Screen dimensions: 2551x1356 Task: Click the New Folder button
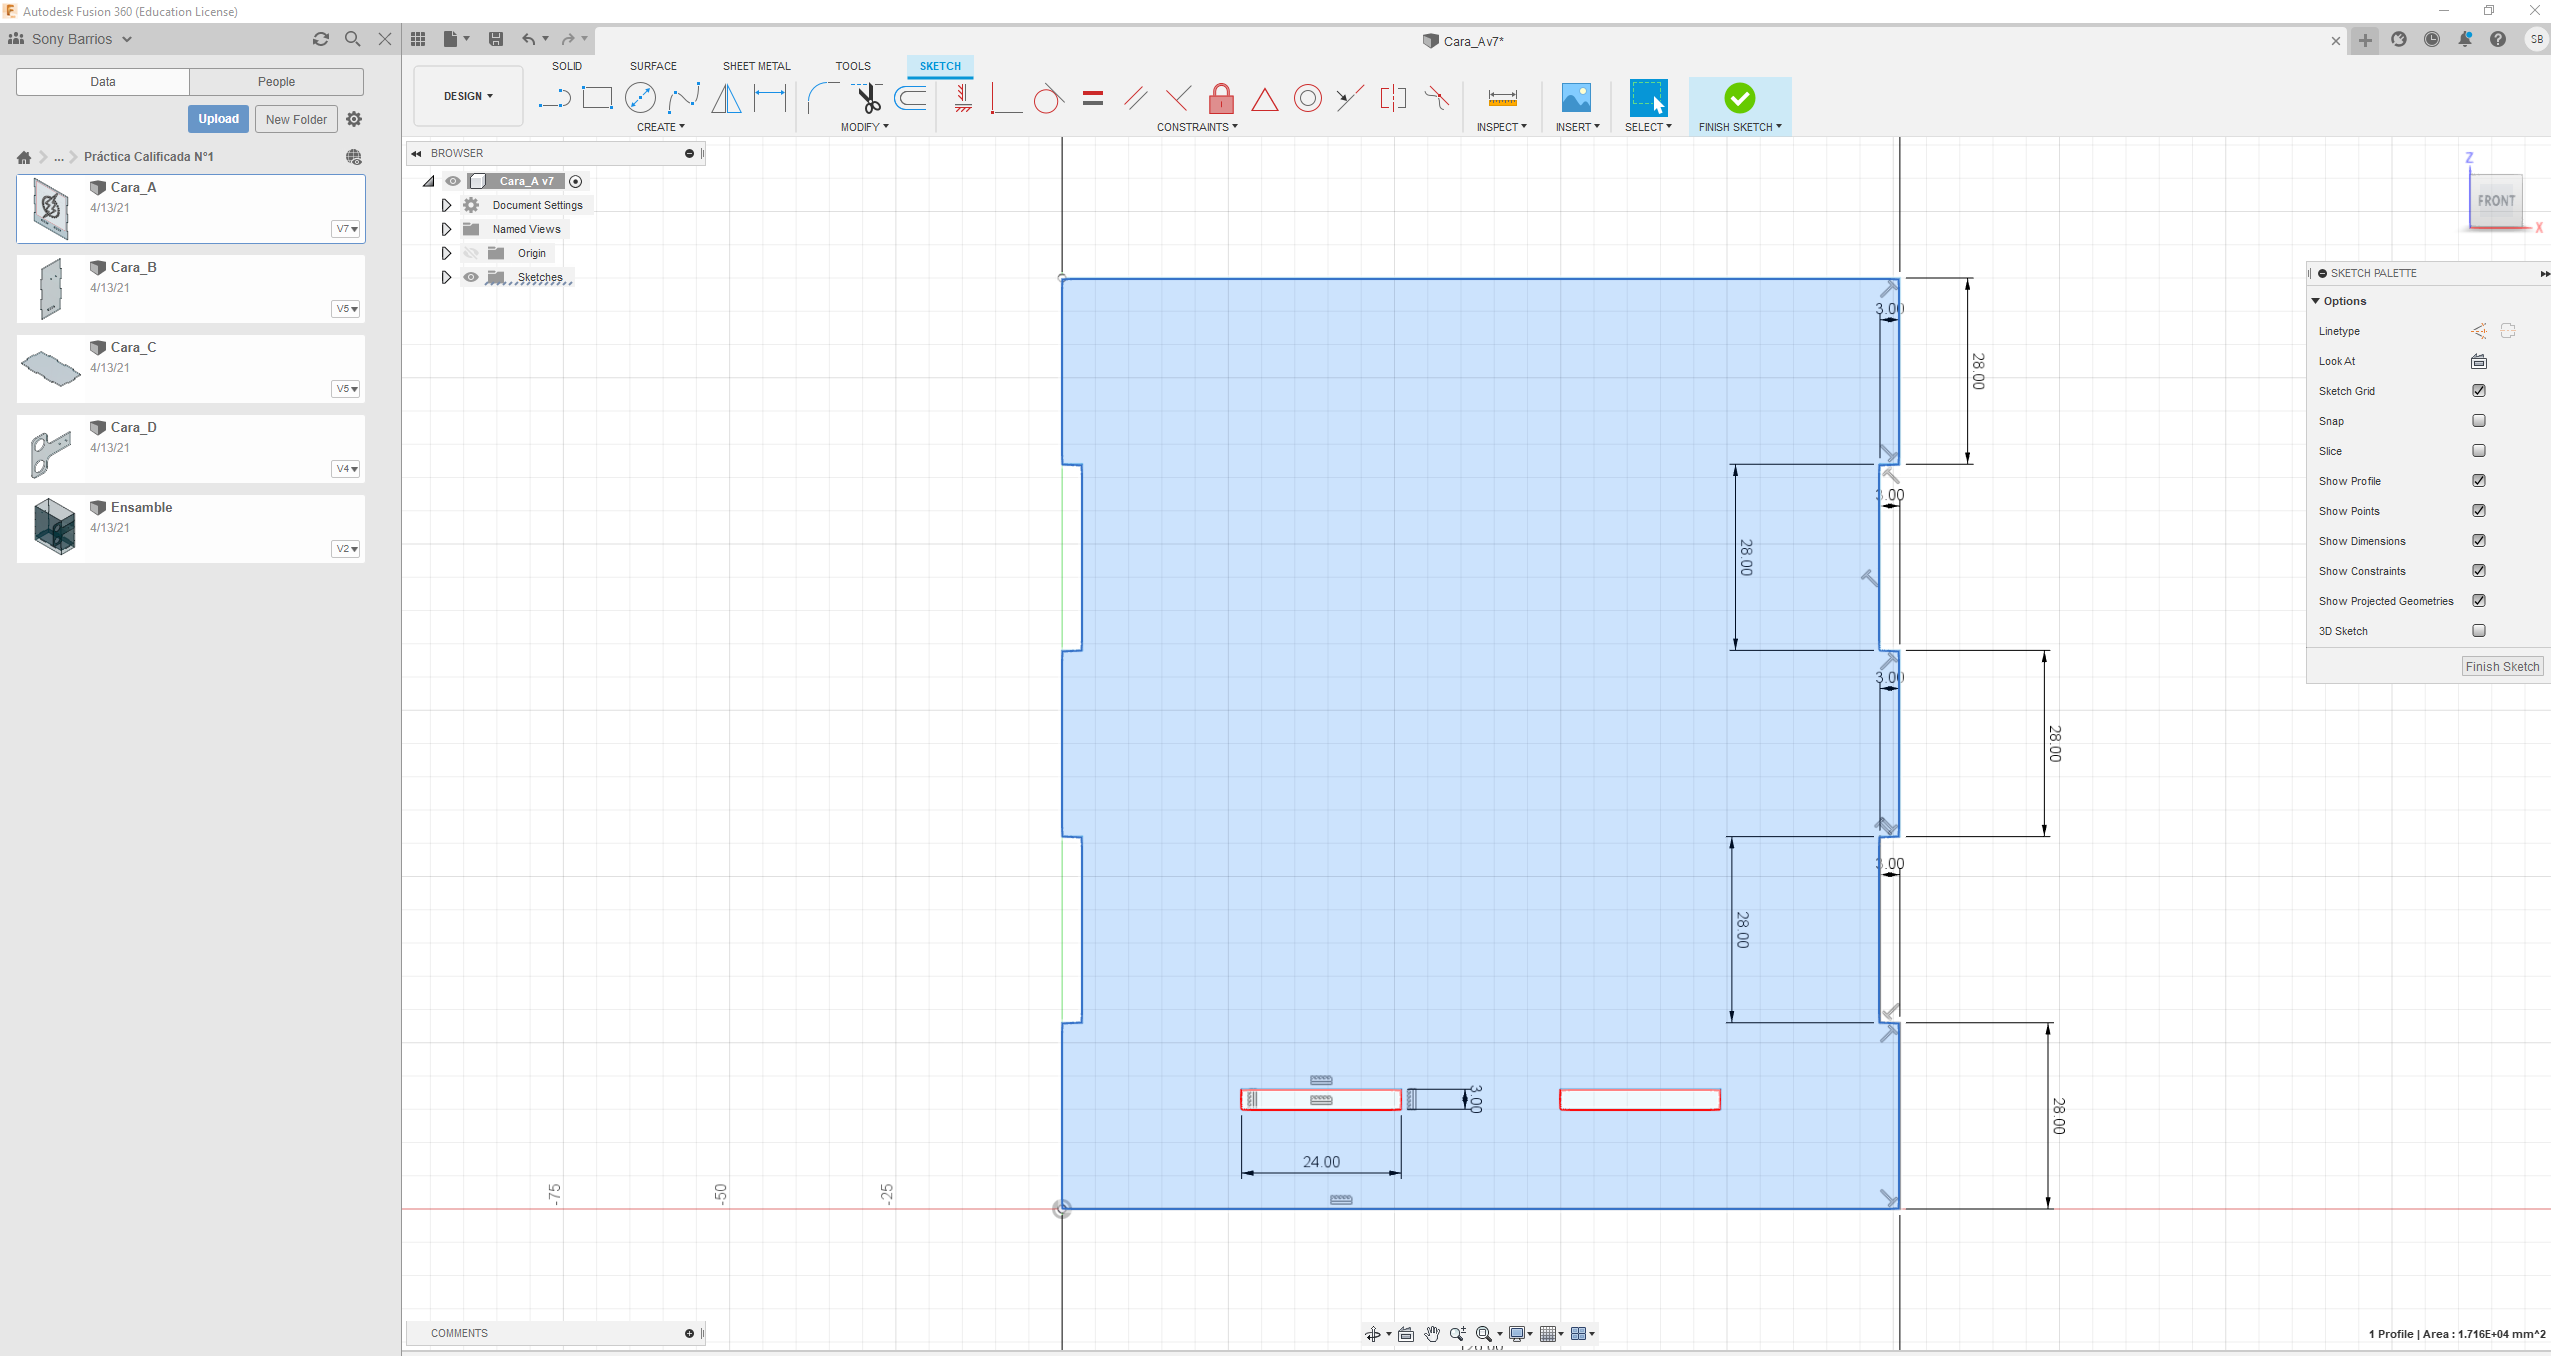pyautogui.click(x=296, y=119)
